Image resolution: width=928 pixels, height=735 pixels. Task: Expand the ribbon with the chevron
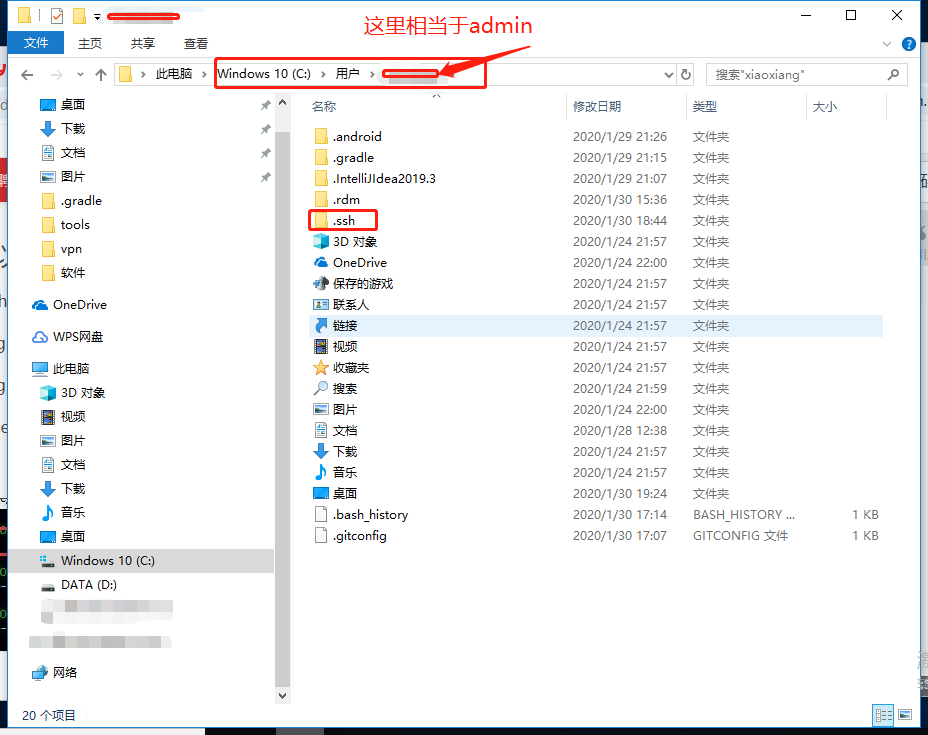pos(887,44)
